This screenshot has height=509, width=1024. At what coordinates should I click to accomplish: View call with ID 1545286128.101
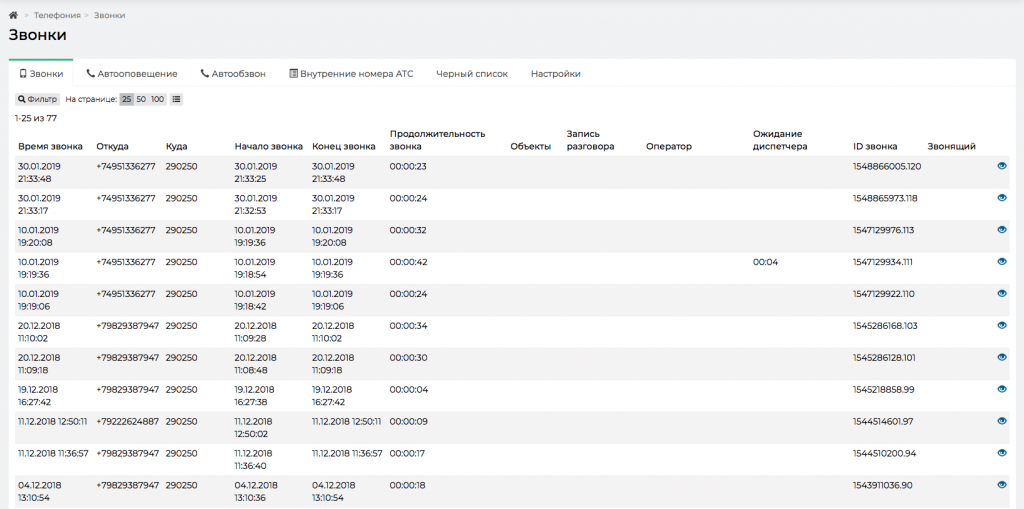pyautogui.click(x=1002, y=357)
